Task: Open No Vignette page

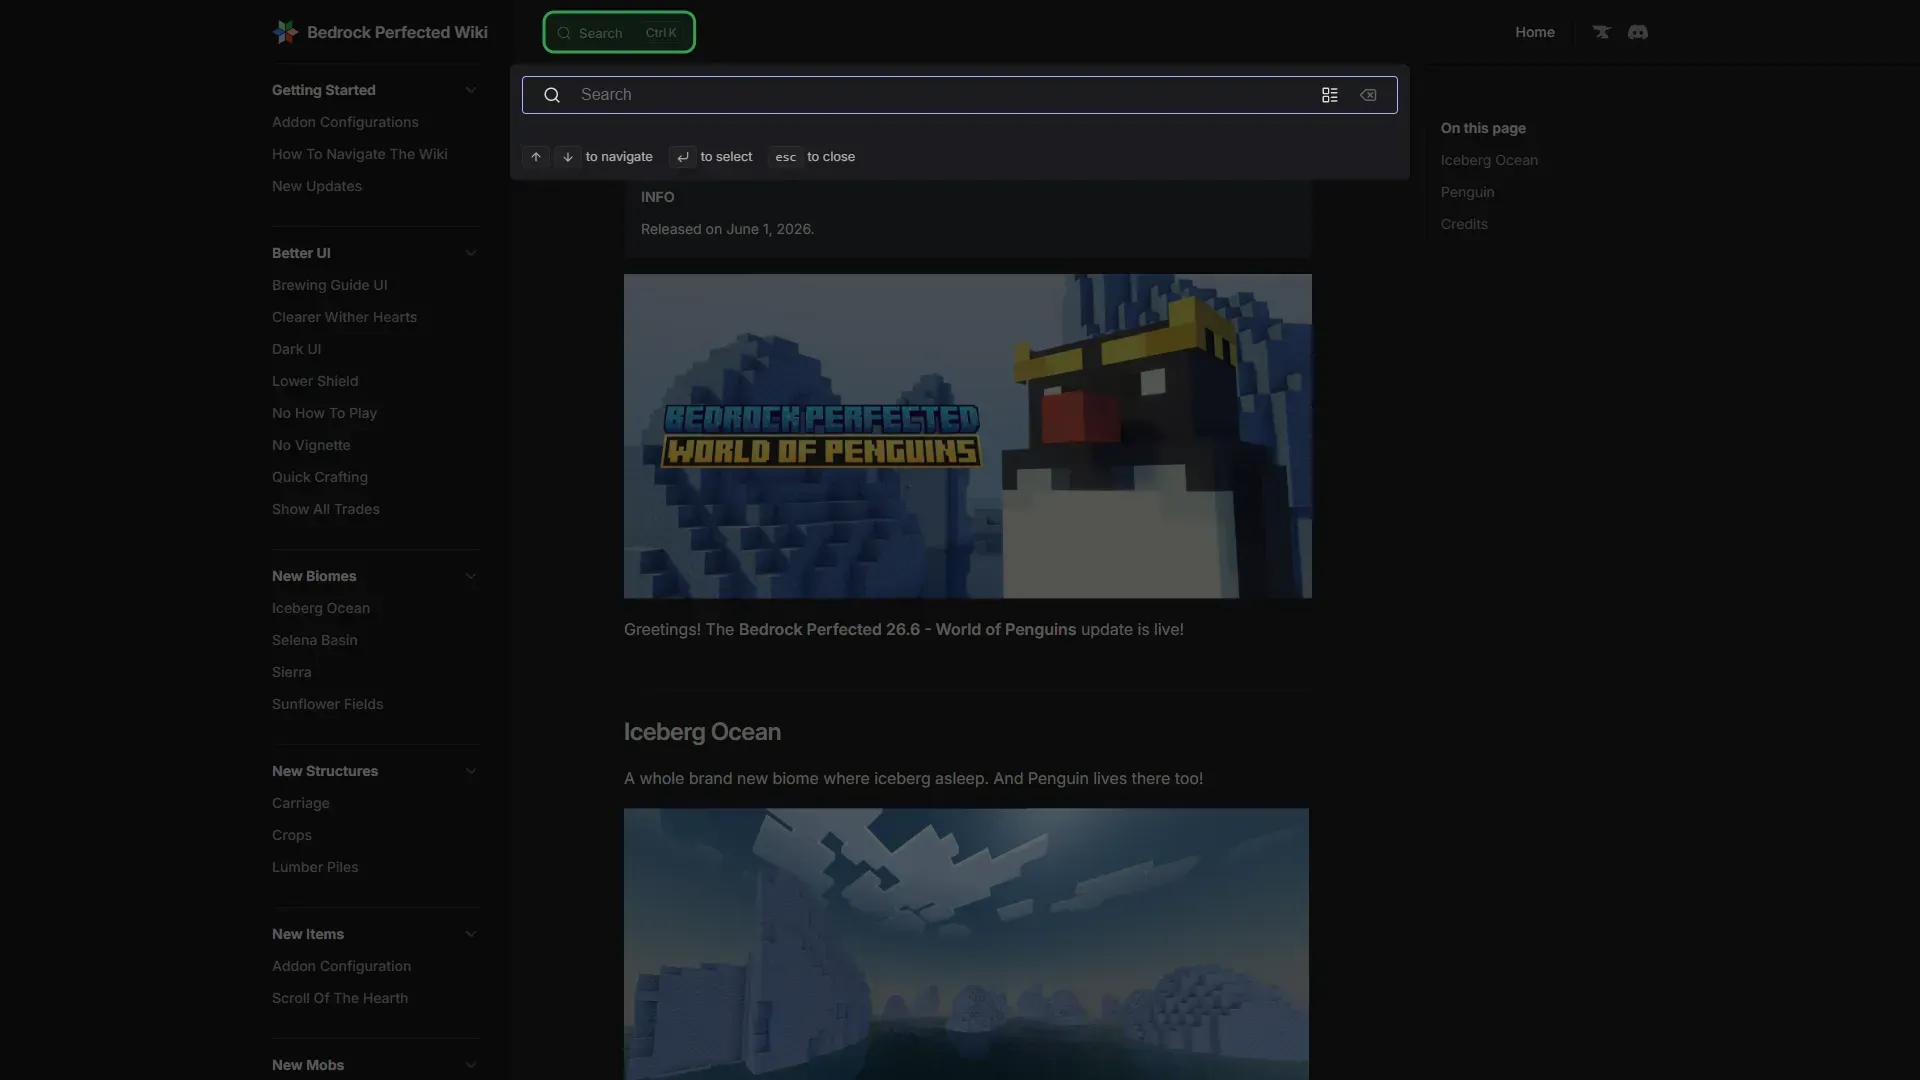Action: click(311, 445)
